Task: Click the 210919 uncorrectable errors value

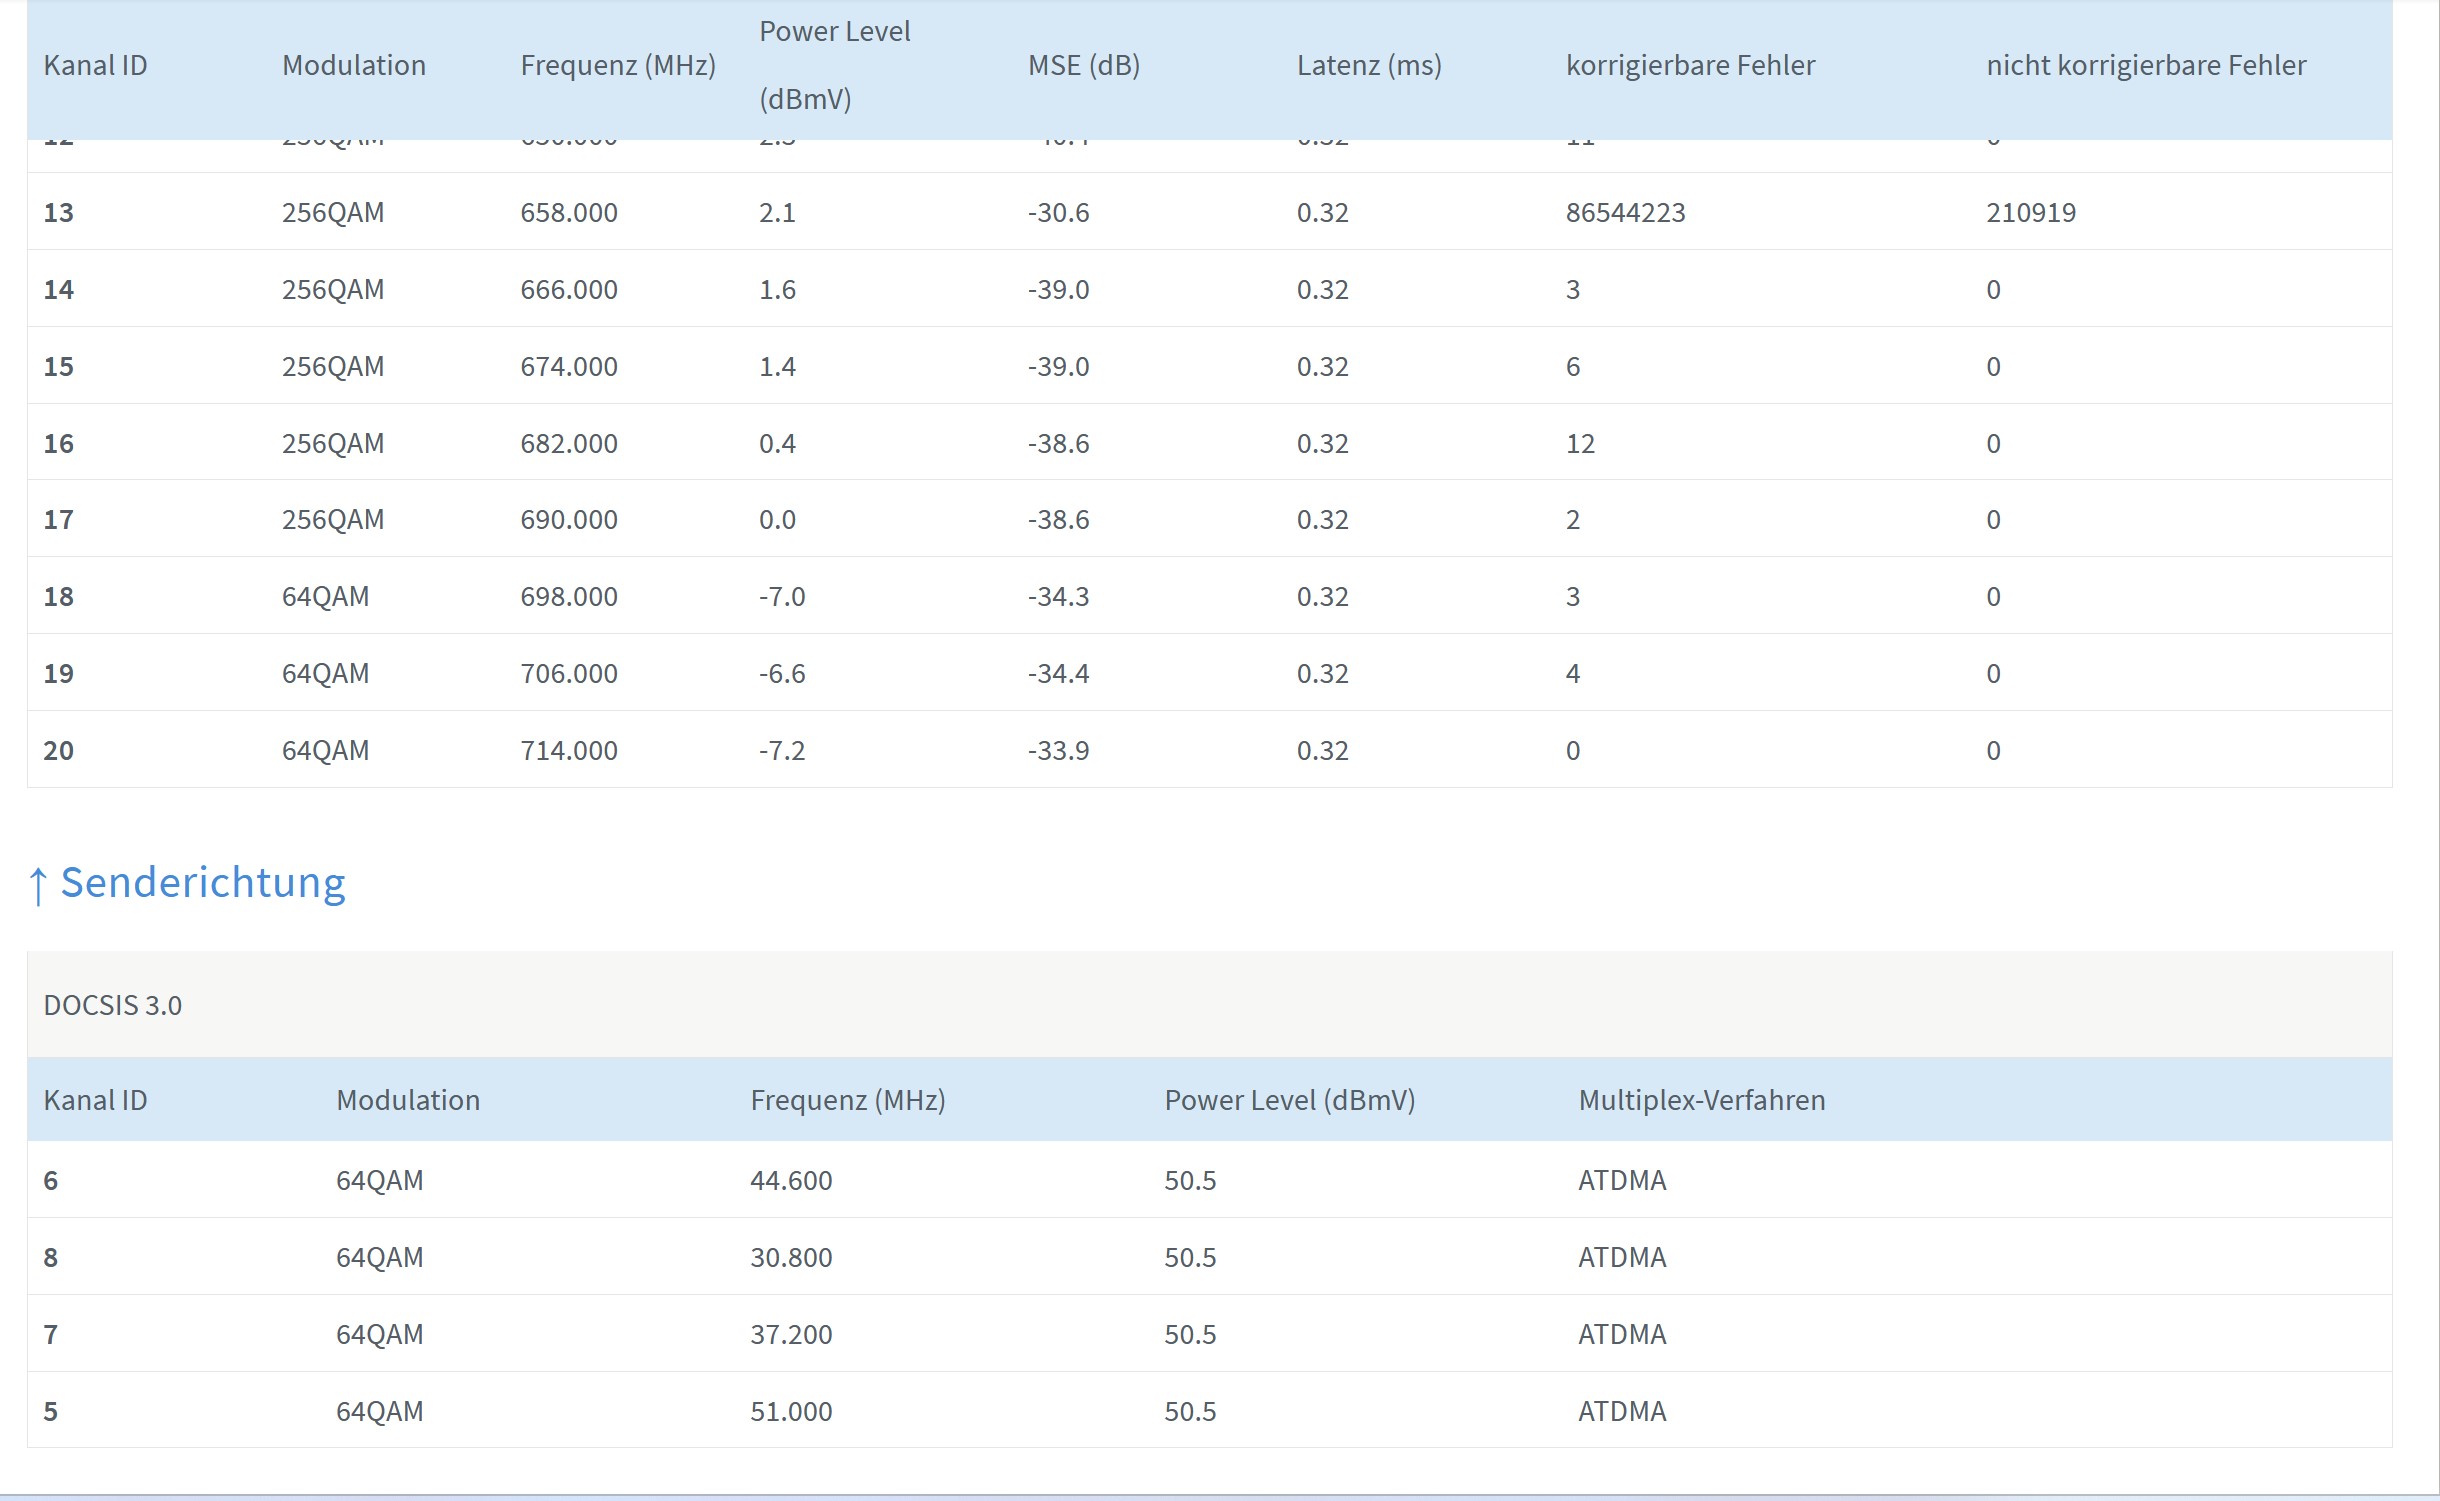Action: (x=2030, y=213)
